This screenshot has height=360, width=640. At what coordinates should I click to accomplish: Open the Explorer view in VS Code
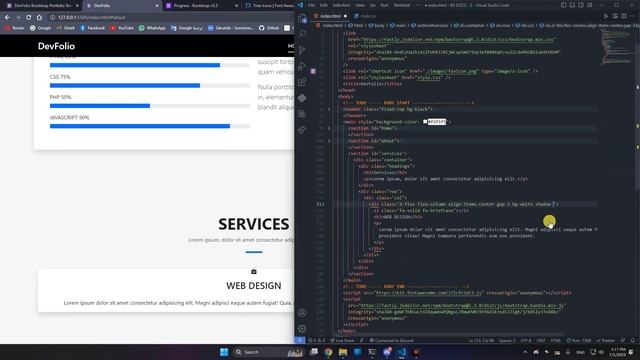coord(302,18)
